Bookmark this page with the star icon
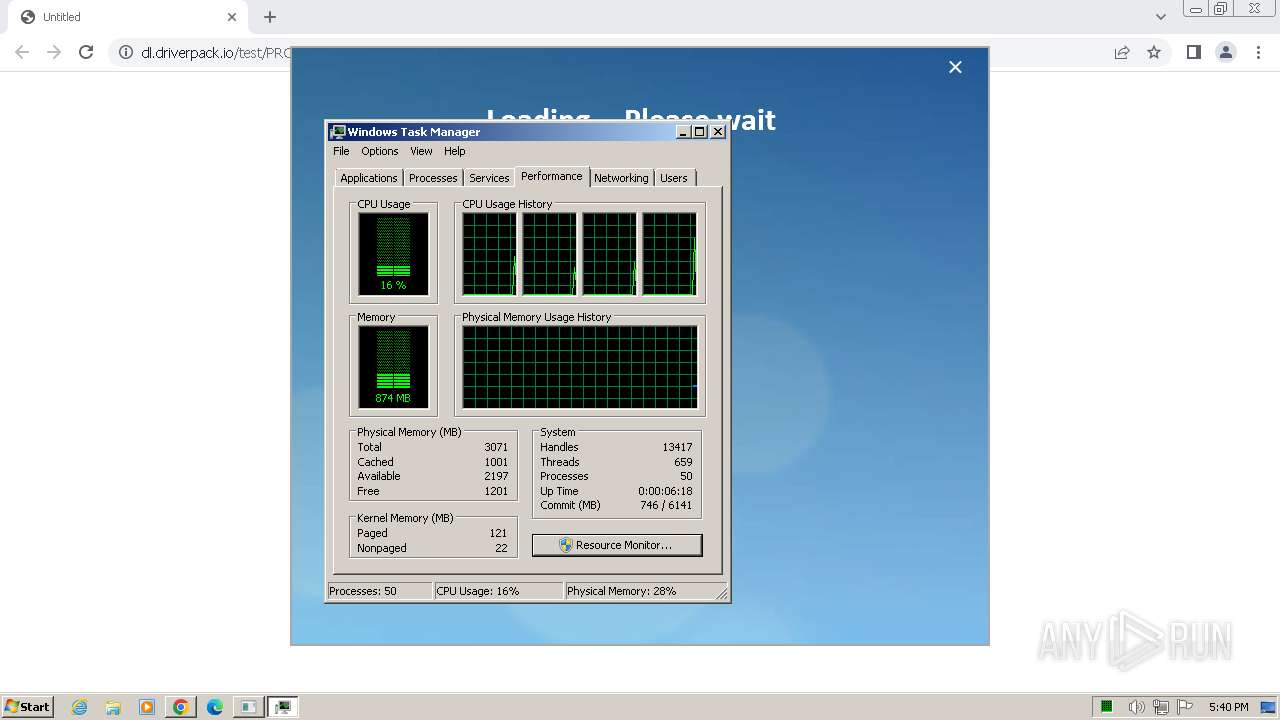The height and width of the screenshot is (720, 1280). [x=1154, y=52]
